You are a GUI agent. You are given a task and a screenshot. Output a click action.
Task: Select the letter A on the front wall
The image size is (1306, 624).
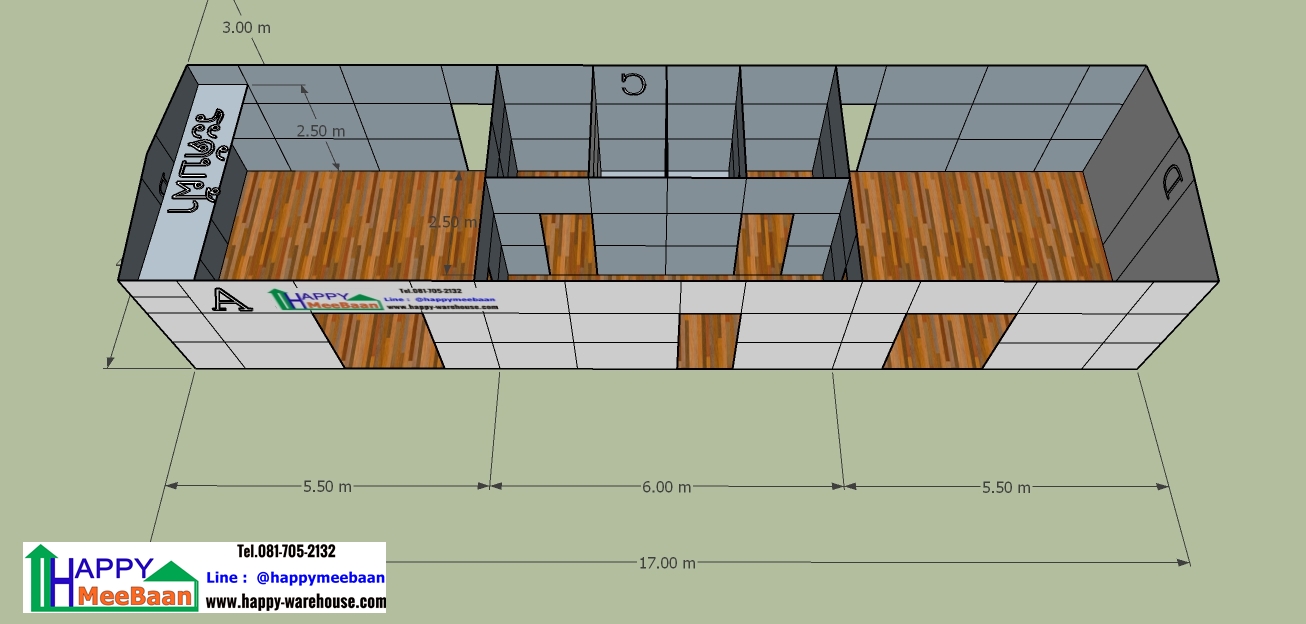pyautogui.click(x=230, y=299)
